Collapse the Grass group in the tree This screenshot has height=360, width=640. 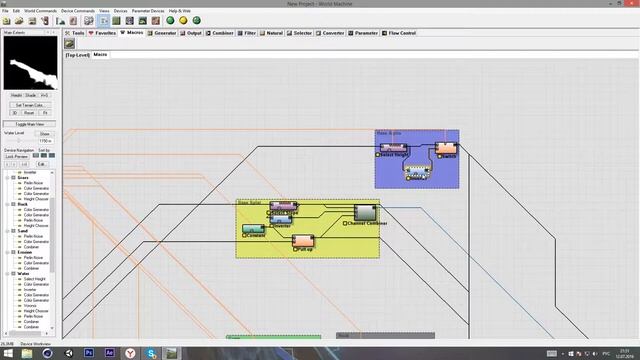click(x=7, y=178)
